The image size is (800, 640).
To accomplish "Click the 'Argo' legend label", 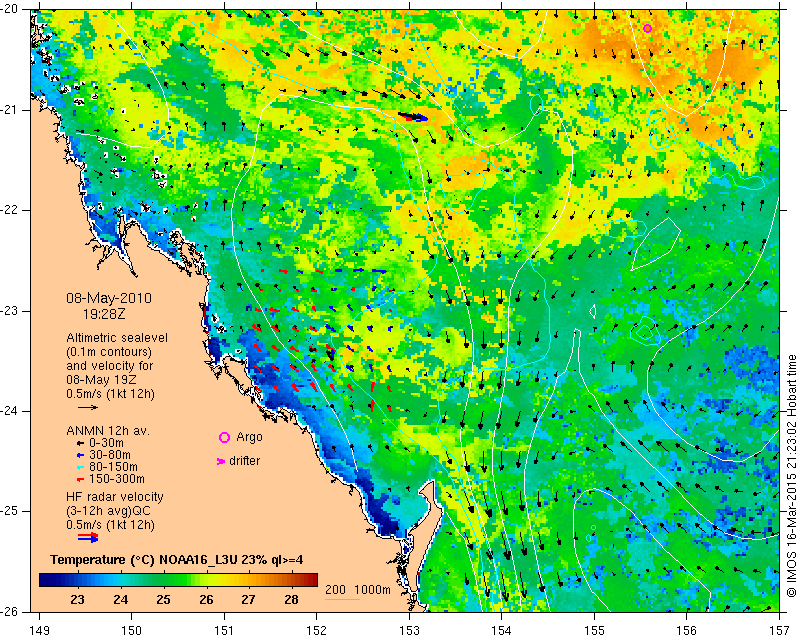I will click(x=249, y=437).
